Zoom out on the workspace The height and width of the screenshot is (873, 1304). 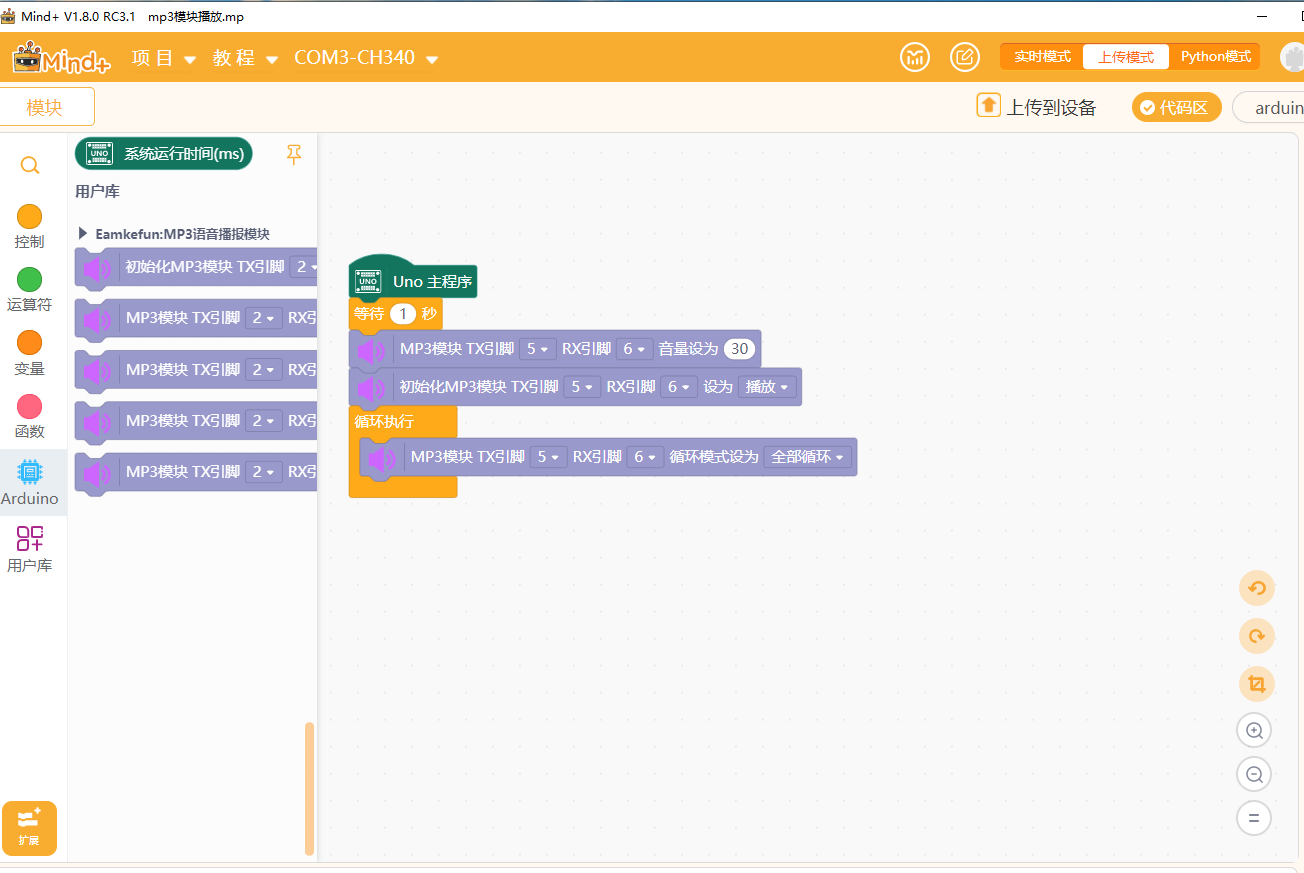(1254, 774)
